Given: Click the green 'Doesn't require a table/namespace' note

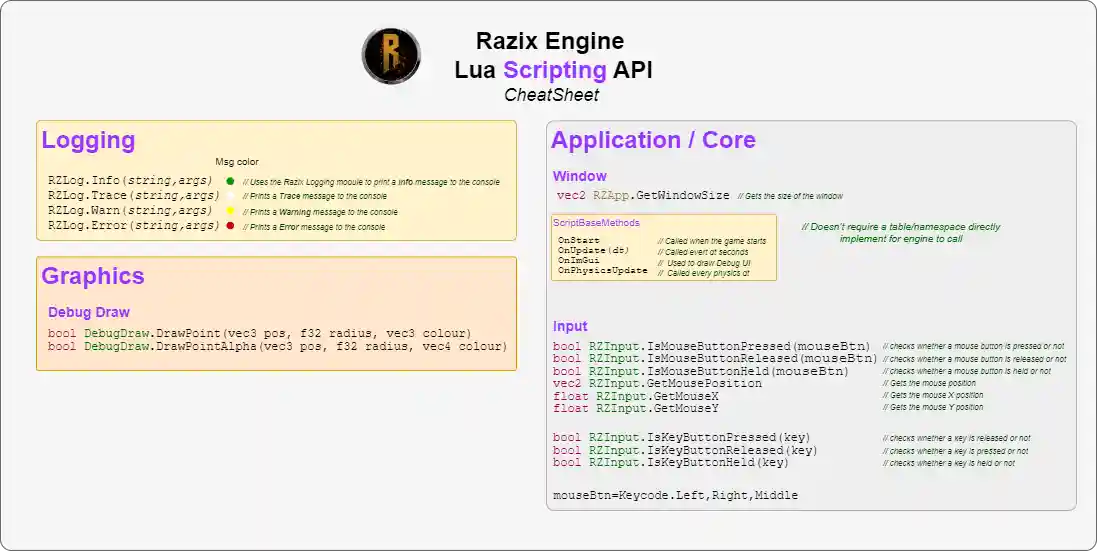Looking at the screenshot, I should point(901,232).
